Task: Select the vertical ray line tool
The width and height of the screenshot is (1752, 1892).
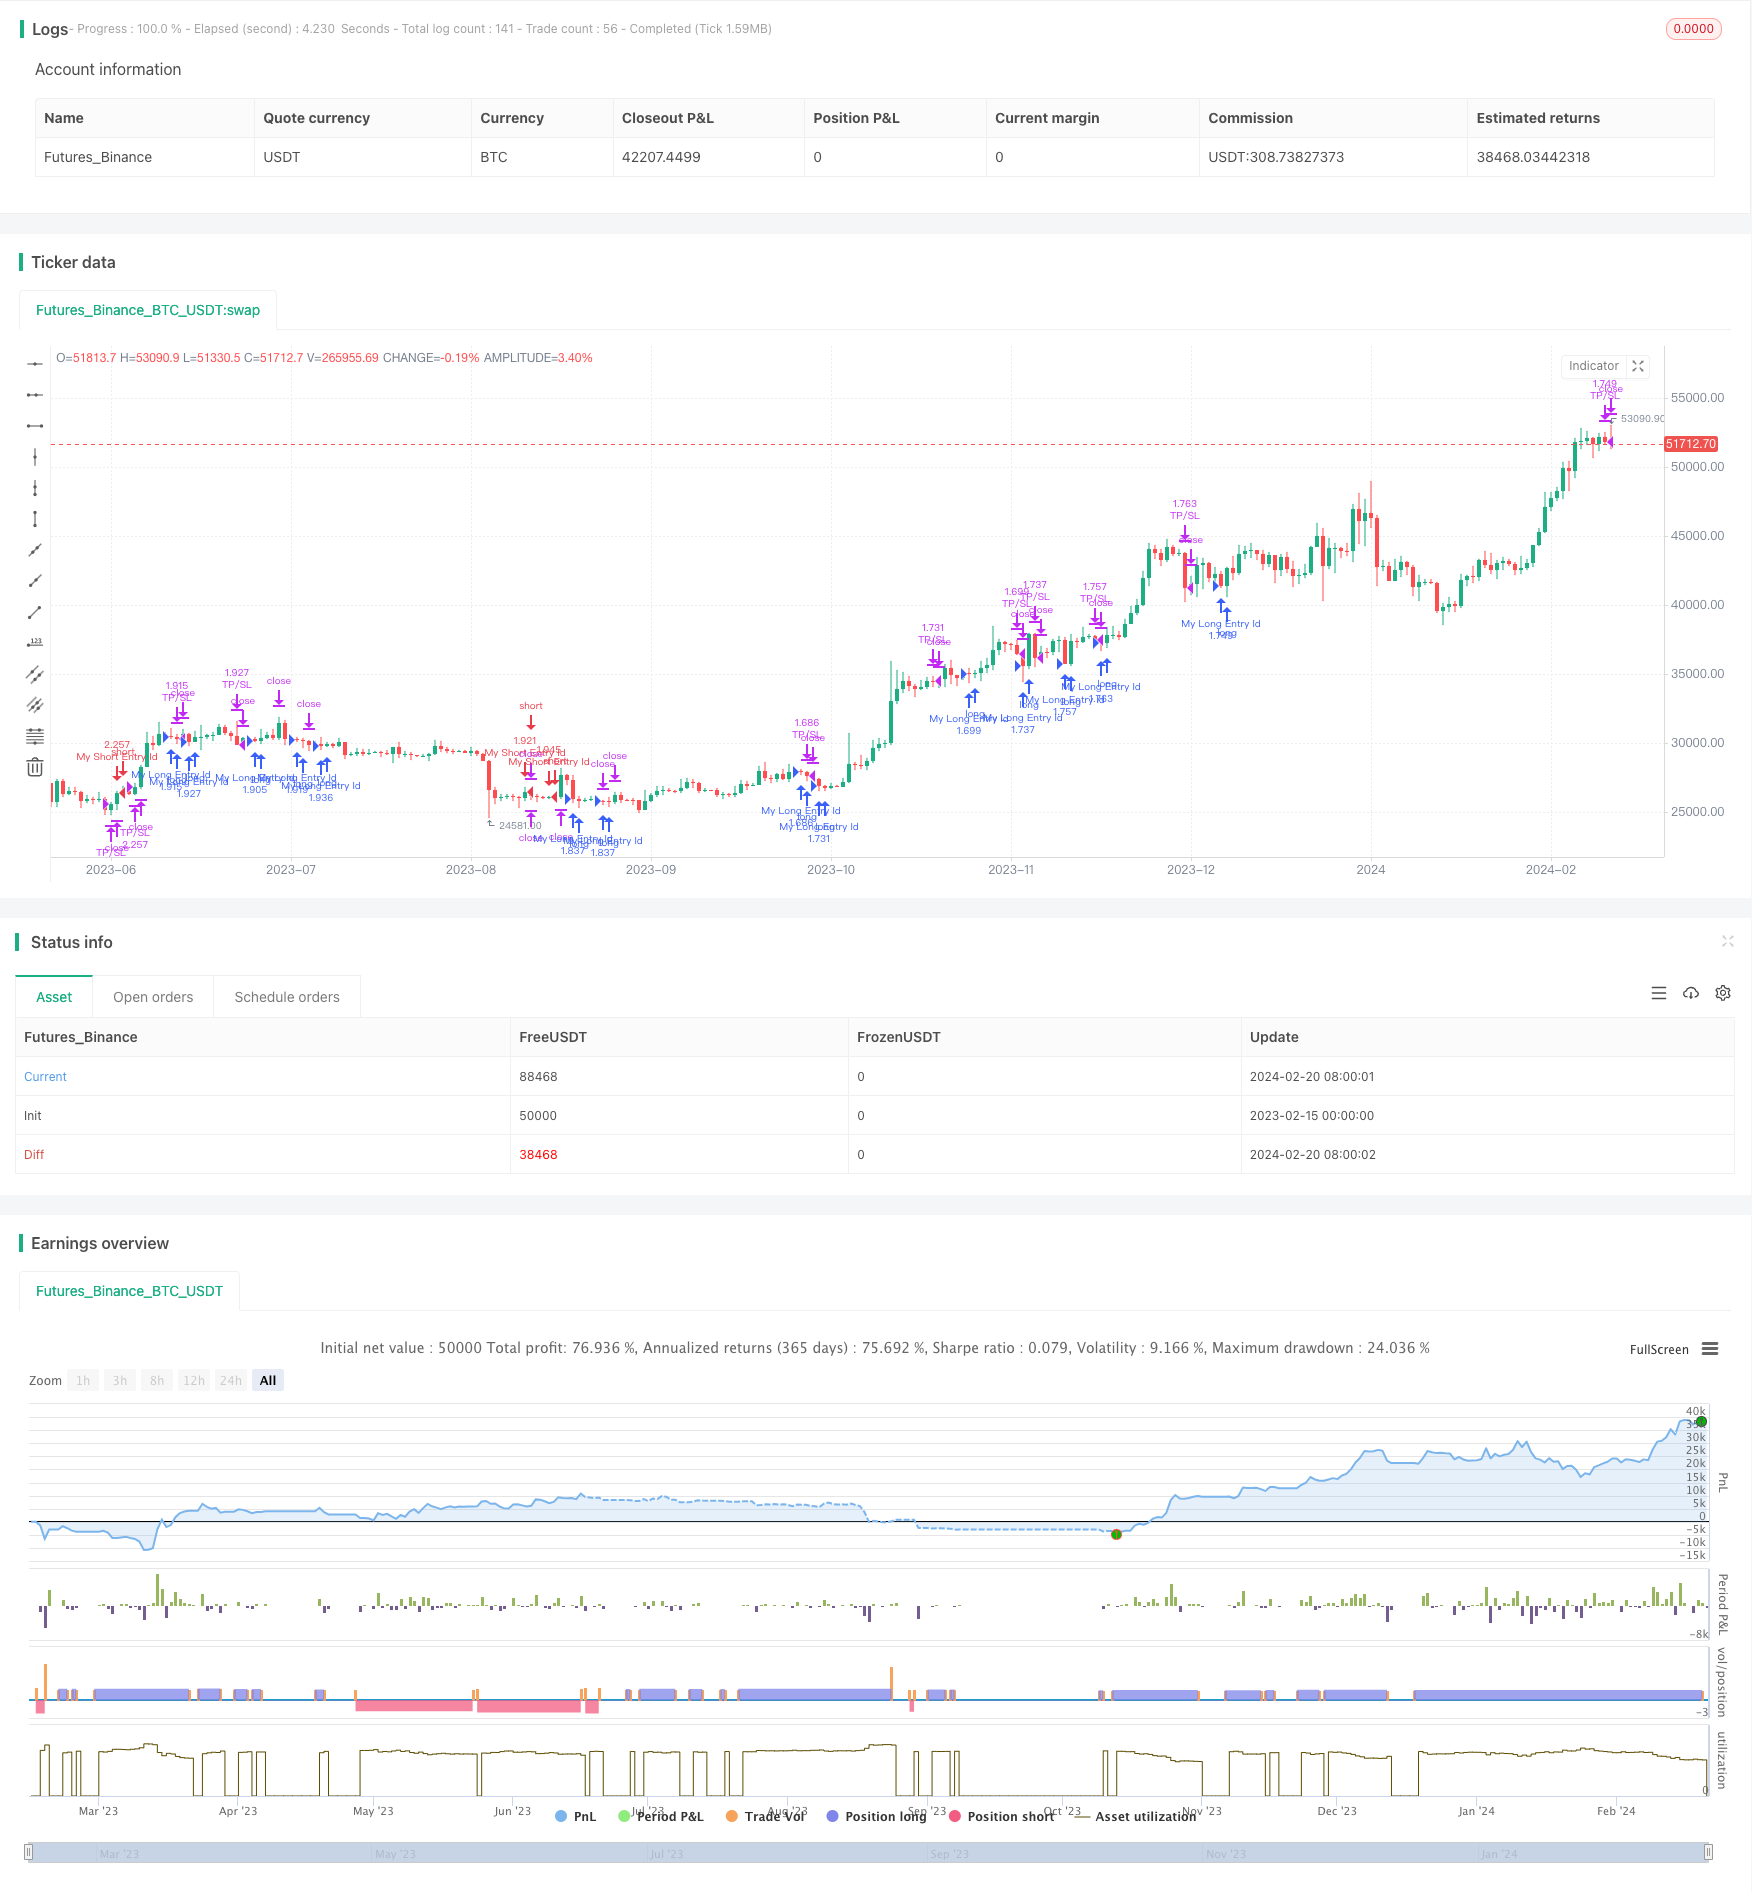Action: click(x=35, y=488)
